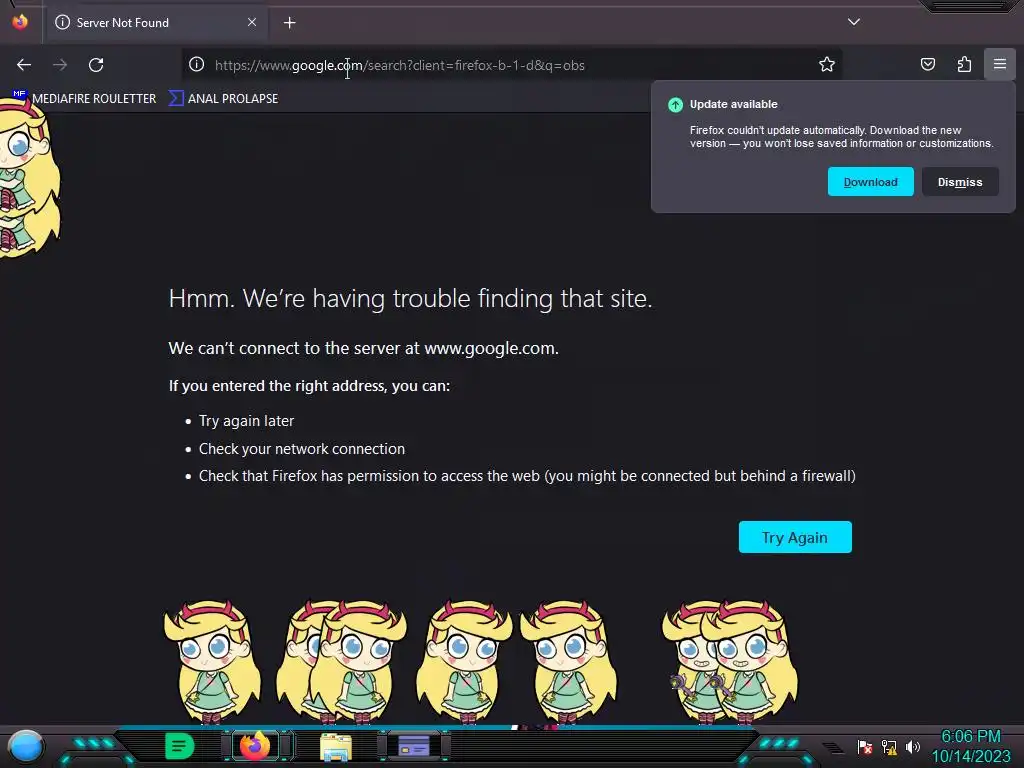Close the Server Not Found tab
This screenshot has width=1024, height=768.
coord(252,22)
